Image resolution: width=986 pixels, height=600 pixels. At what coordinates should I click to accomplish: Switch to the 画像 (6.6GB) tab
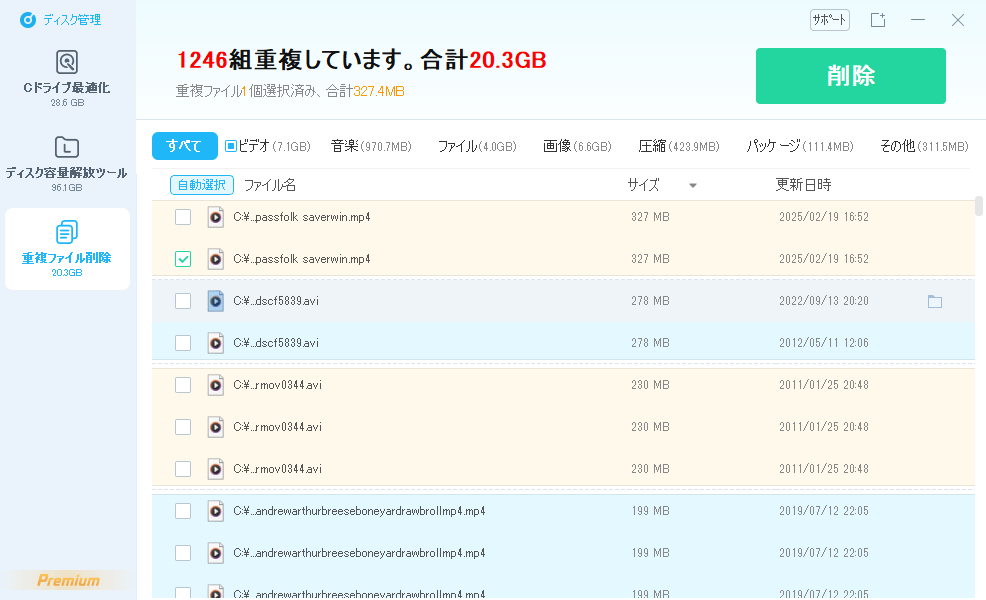click(x=577, y=147)
